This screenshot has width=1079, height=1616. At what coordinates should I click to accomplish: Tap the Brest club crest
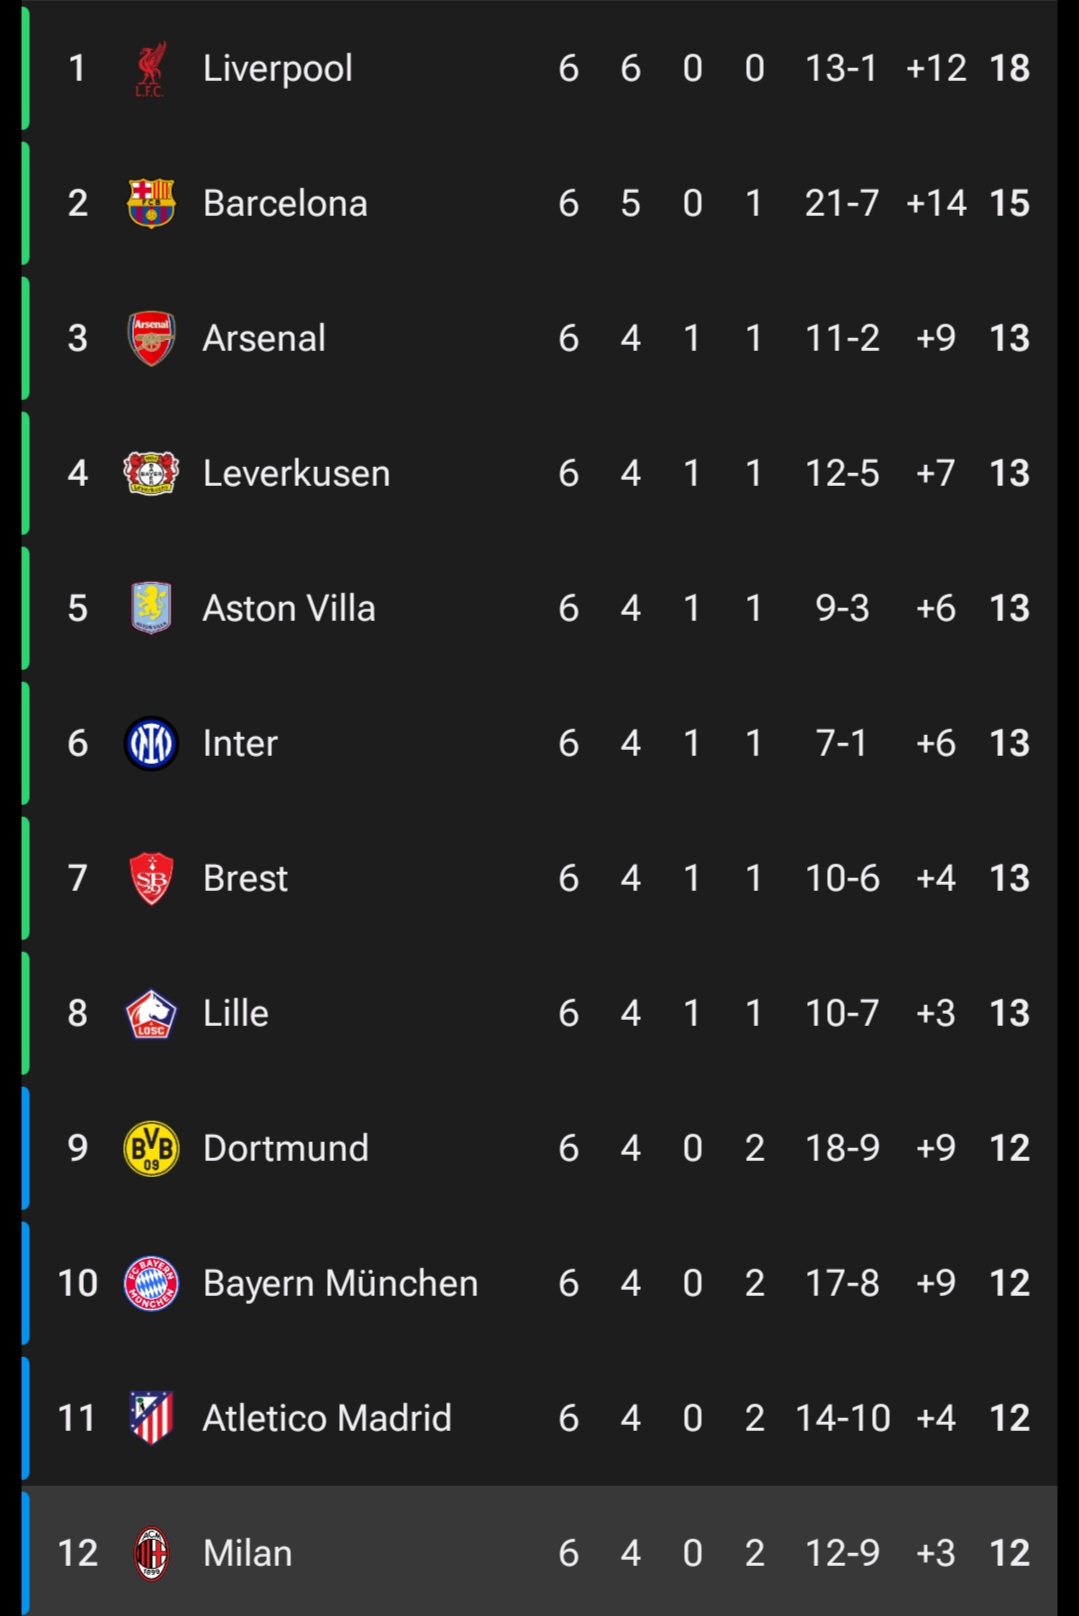(151, 878)
